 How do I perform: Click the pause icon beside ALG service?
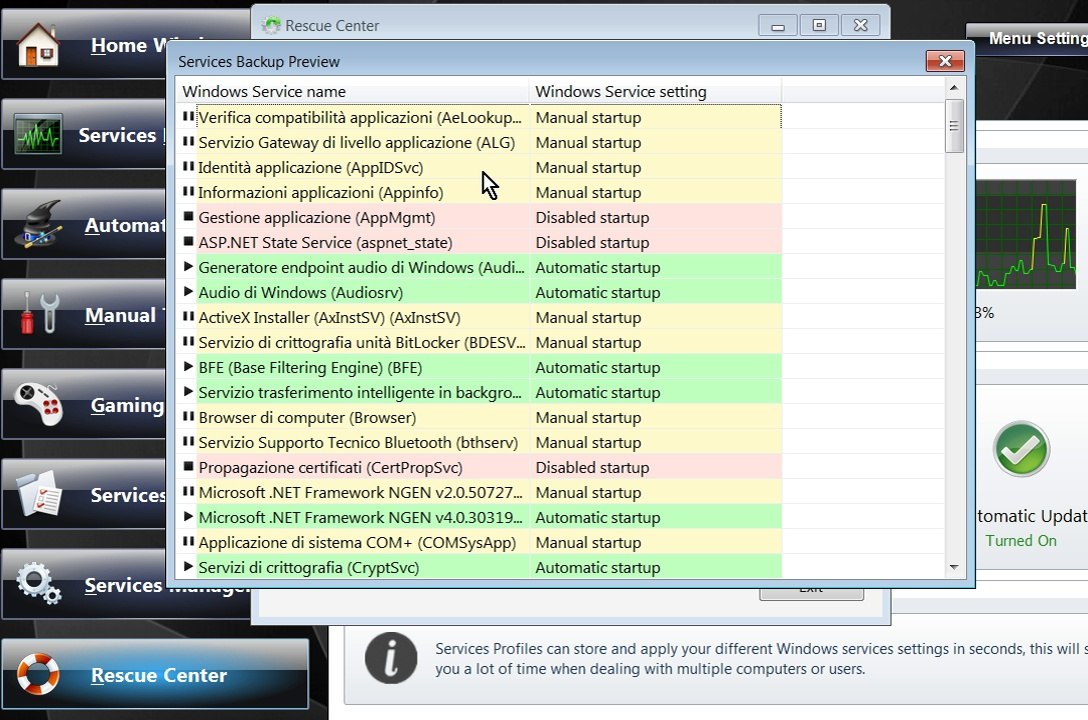pyautogui.click(x=188, y=142)
